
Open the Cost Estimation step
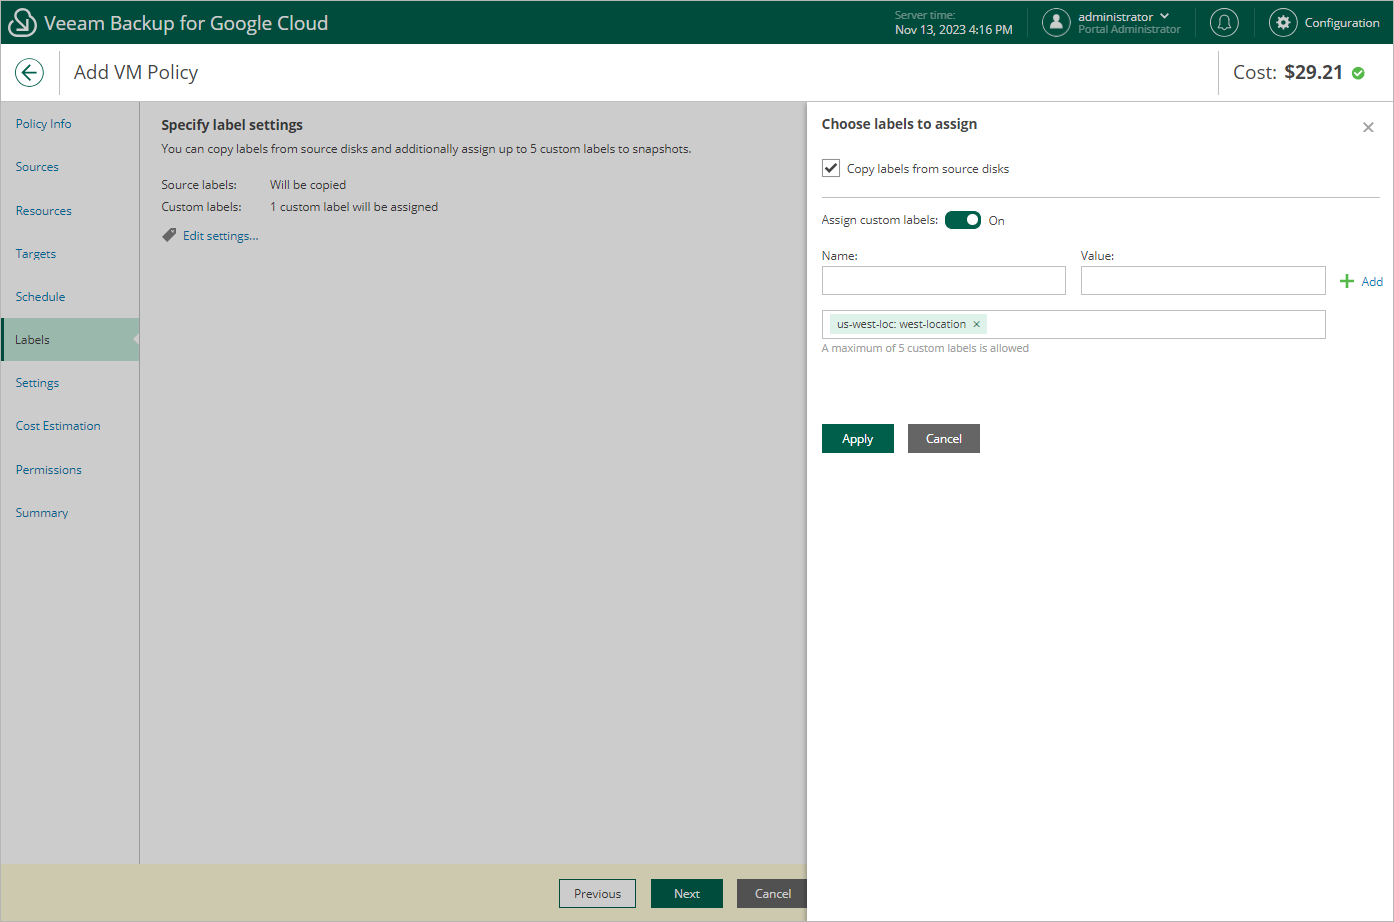(58, 426)
